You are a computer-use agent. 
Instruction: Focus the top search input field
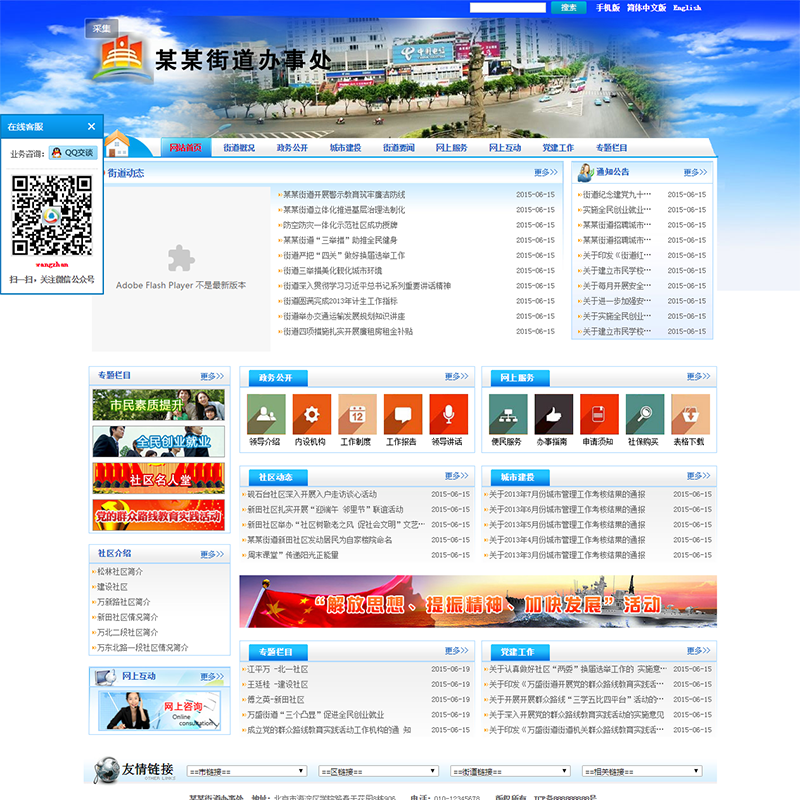[x=508, y=8]
